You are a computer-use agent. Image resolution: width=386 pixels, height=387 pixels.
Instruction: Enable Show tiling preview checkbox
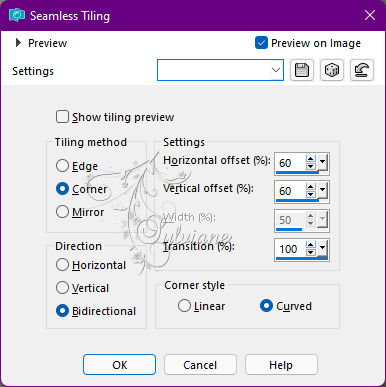[62, 117]
